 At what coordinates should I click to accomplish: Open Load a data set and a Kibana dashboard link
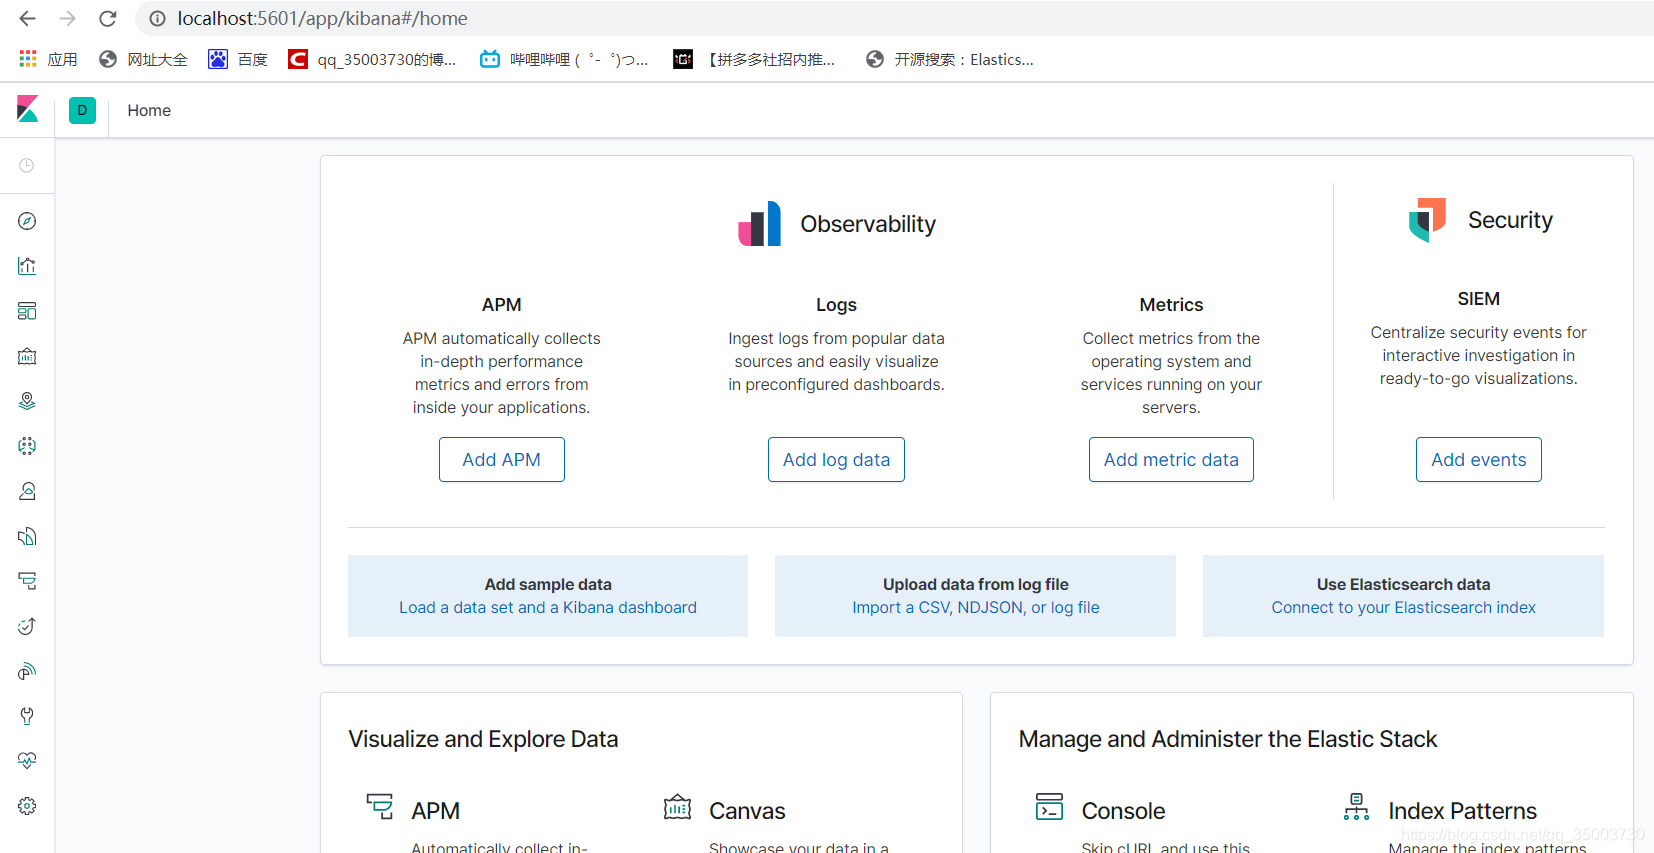tap(548, 607)
